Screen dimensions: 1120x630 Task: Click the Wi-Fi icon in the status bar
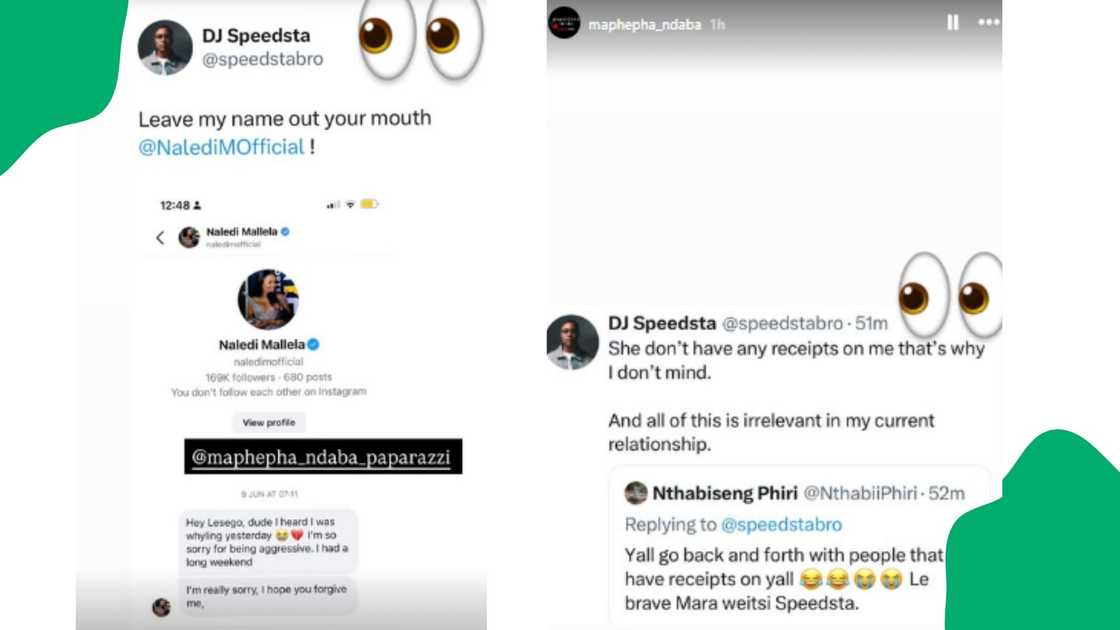click(x=350, y=202)
